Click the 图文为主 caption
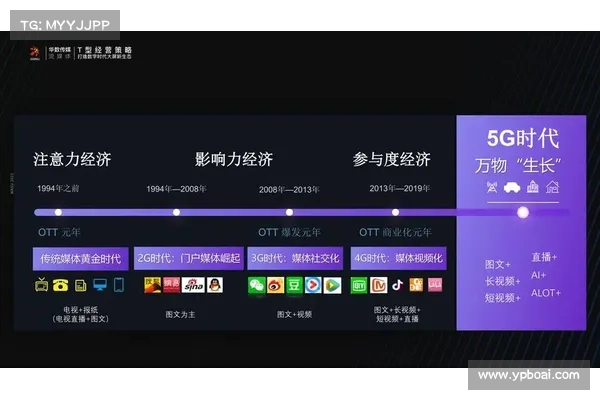This screenshot has height=400, width=600. click(180, 315)
